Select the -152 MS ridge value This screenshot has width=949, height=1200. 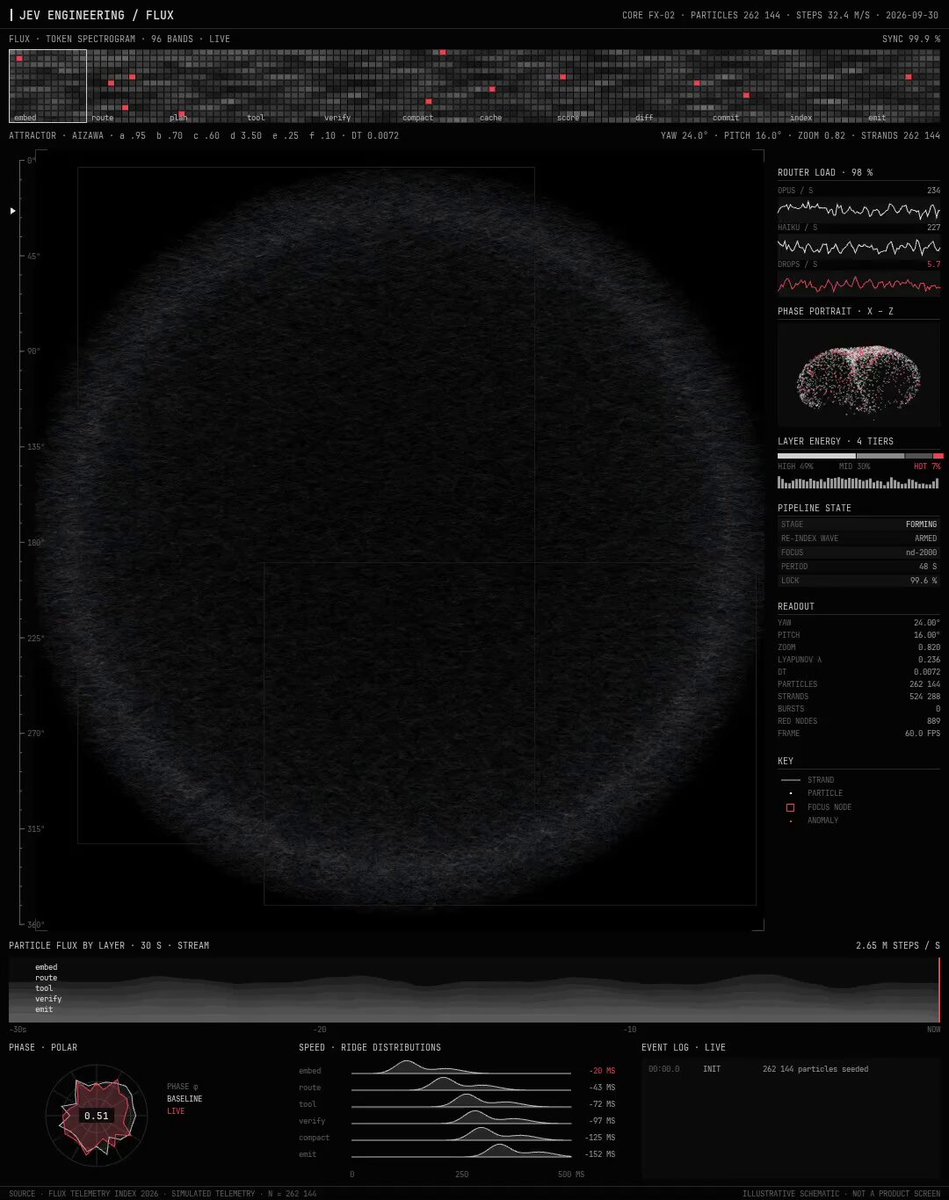(599, 1154)
